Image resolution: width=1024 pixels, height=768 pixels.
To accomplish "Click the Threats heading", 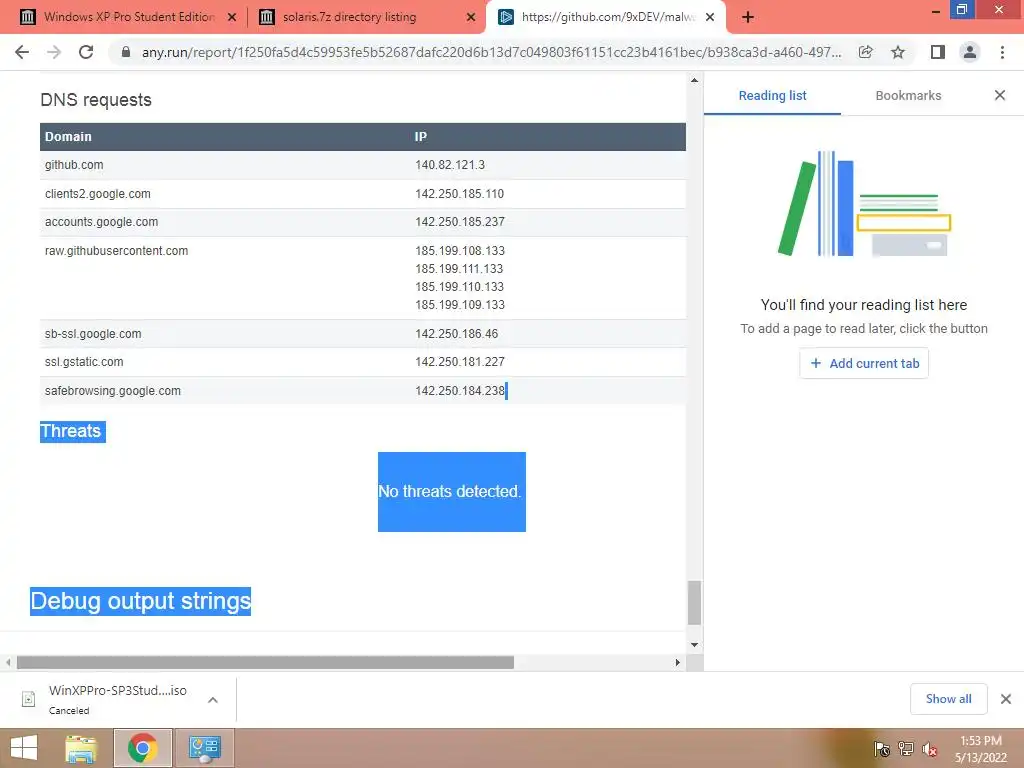I will coord(72,431).
